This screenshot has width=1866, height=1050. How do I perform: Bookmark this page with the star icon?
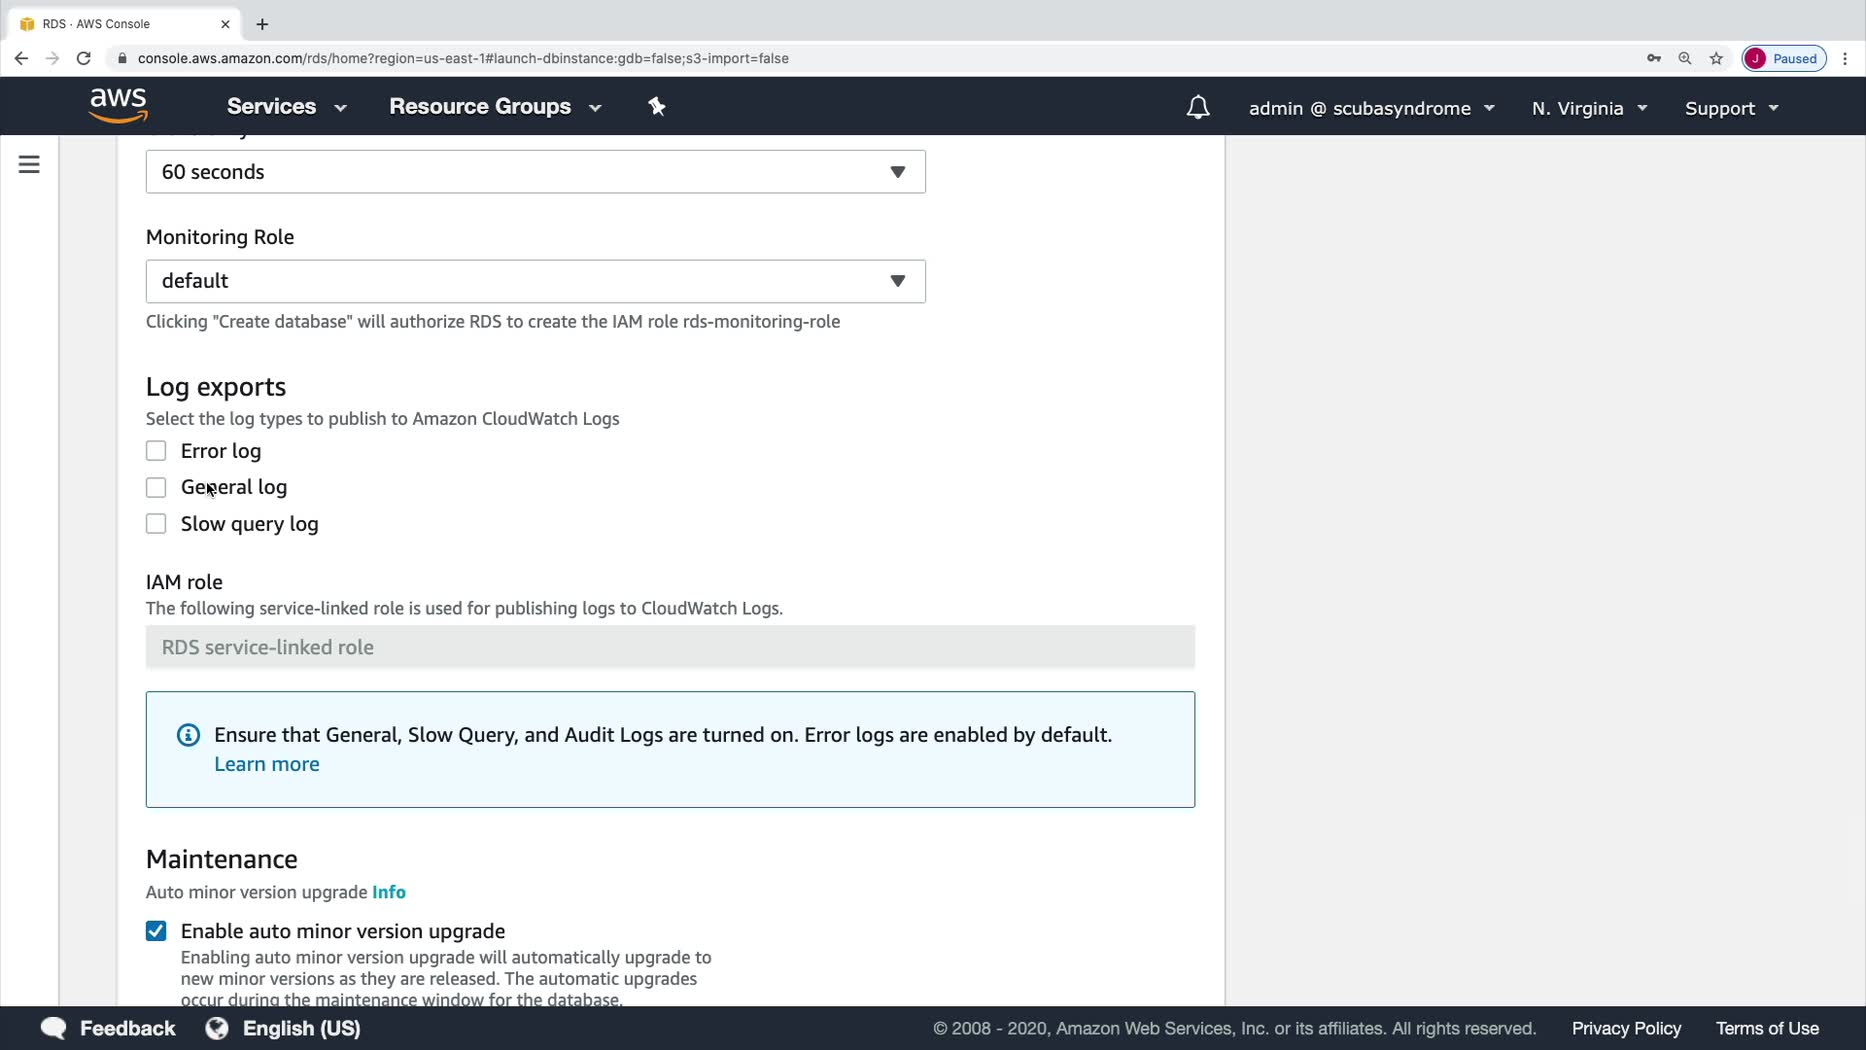coord(1717,58)
